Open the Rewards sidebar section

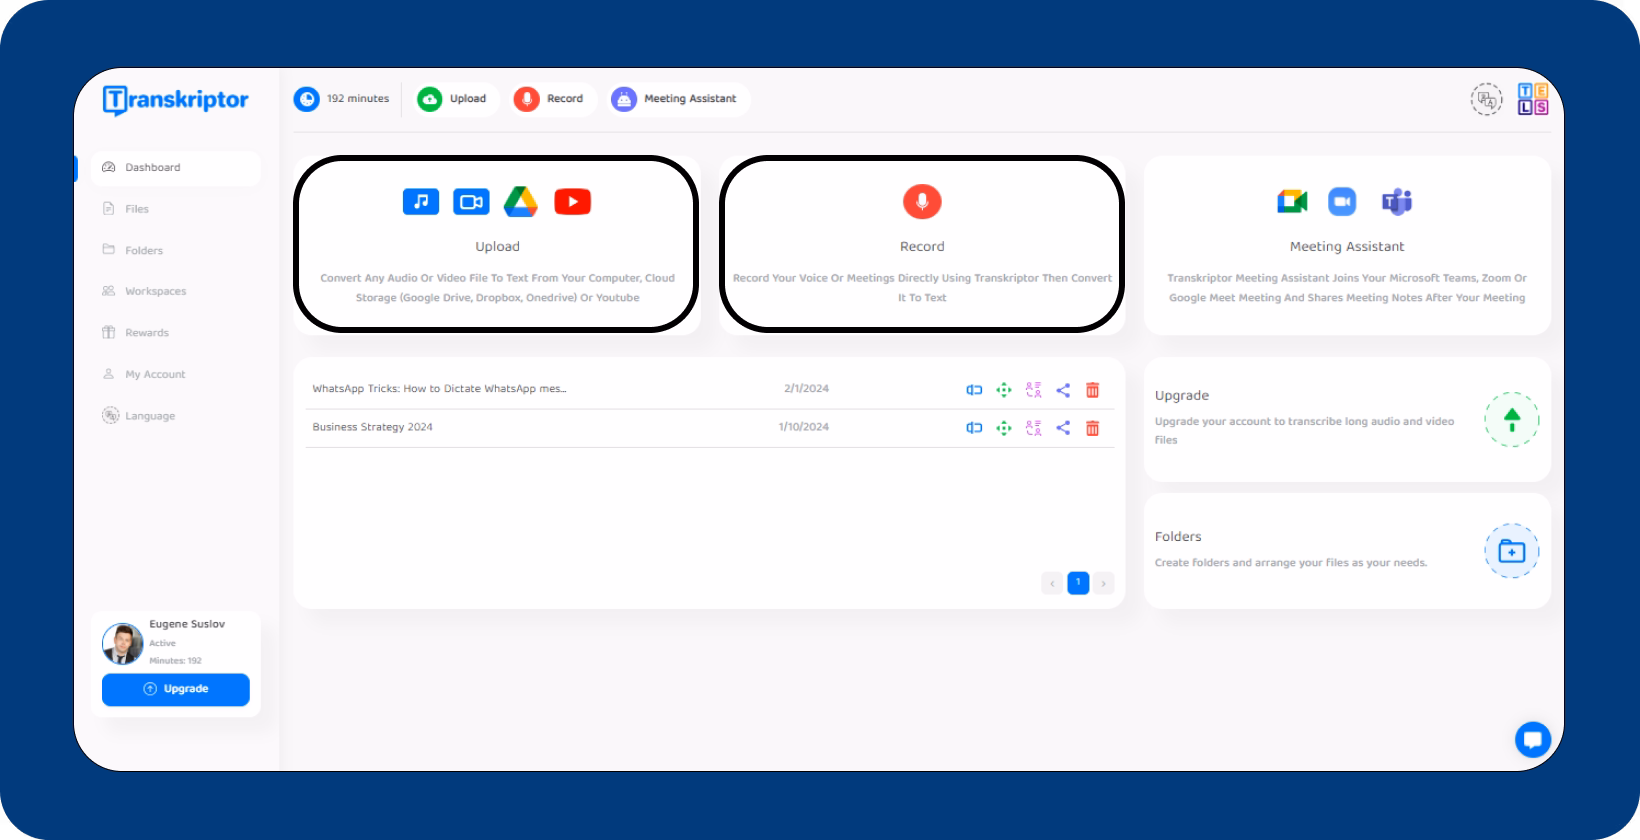point(146,333)
